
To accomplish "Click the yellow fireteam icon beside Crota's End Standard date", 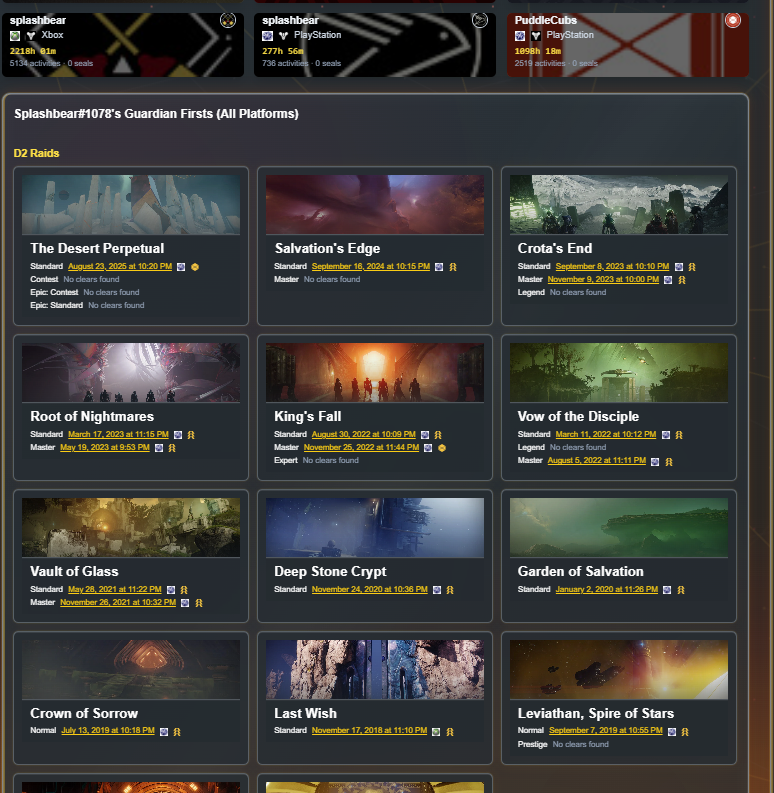I will [692, 267].
